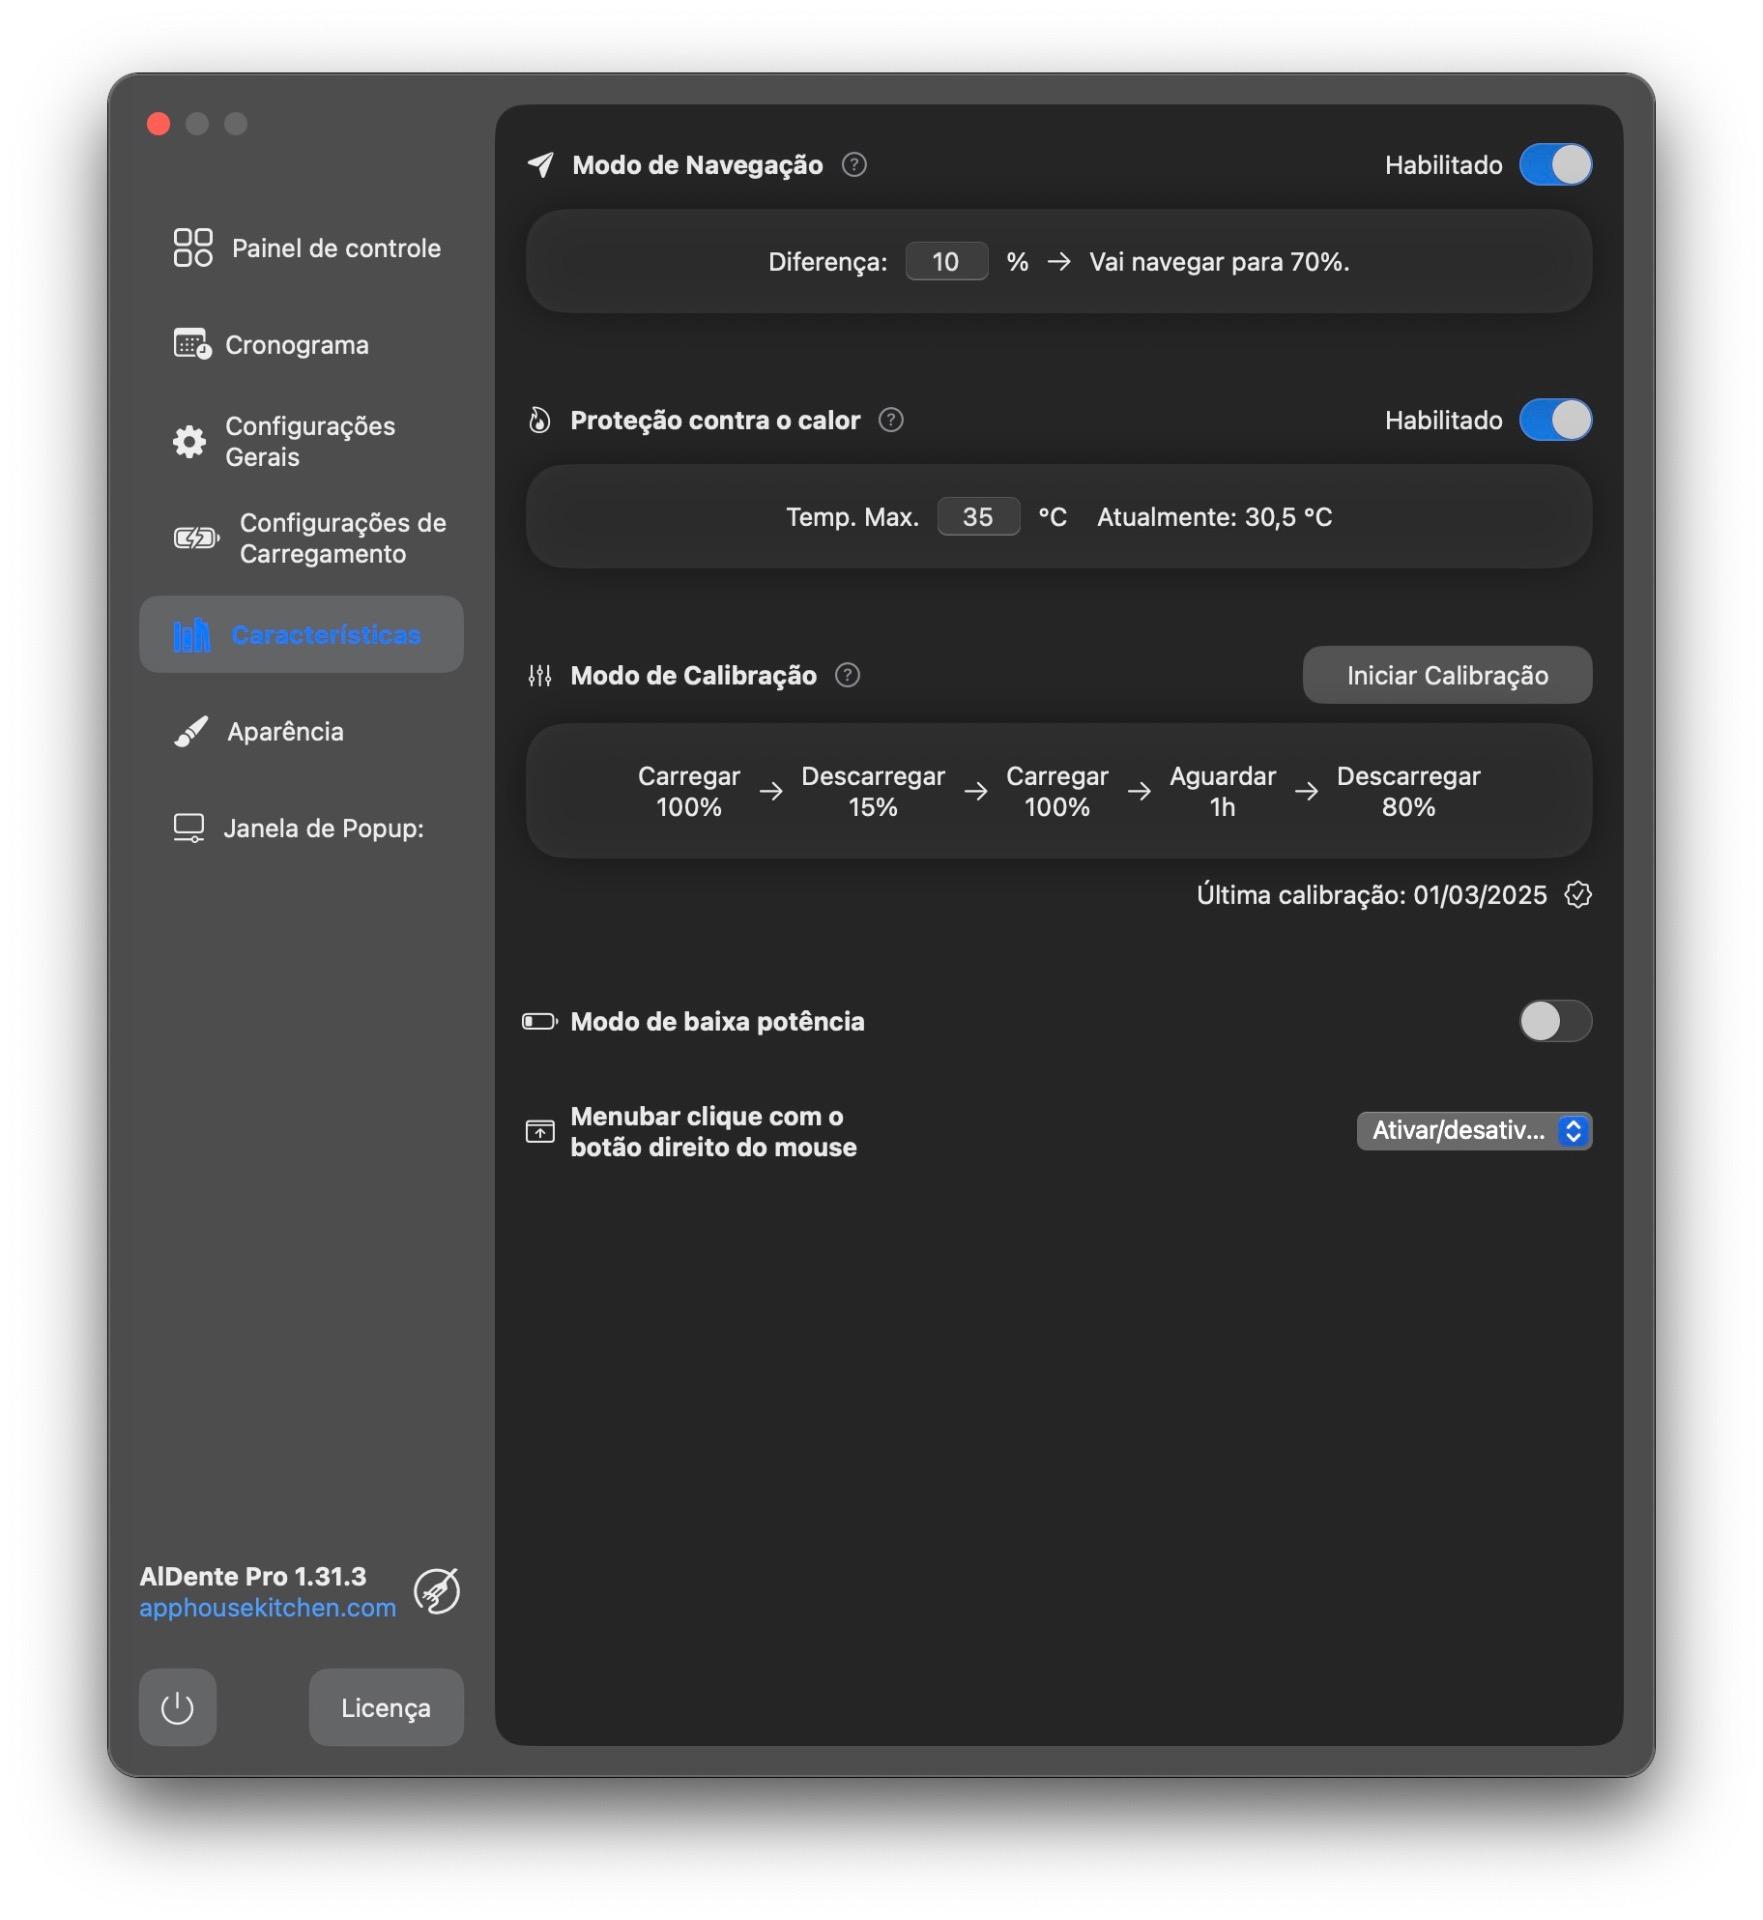Enable Modo de baixa potência switch
Screen dimensions: 1763x1920
pyautogui.click(x=1554, y=1021)
